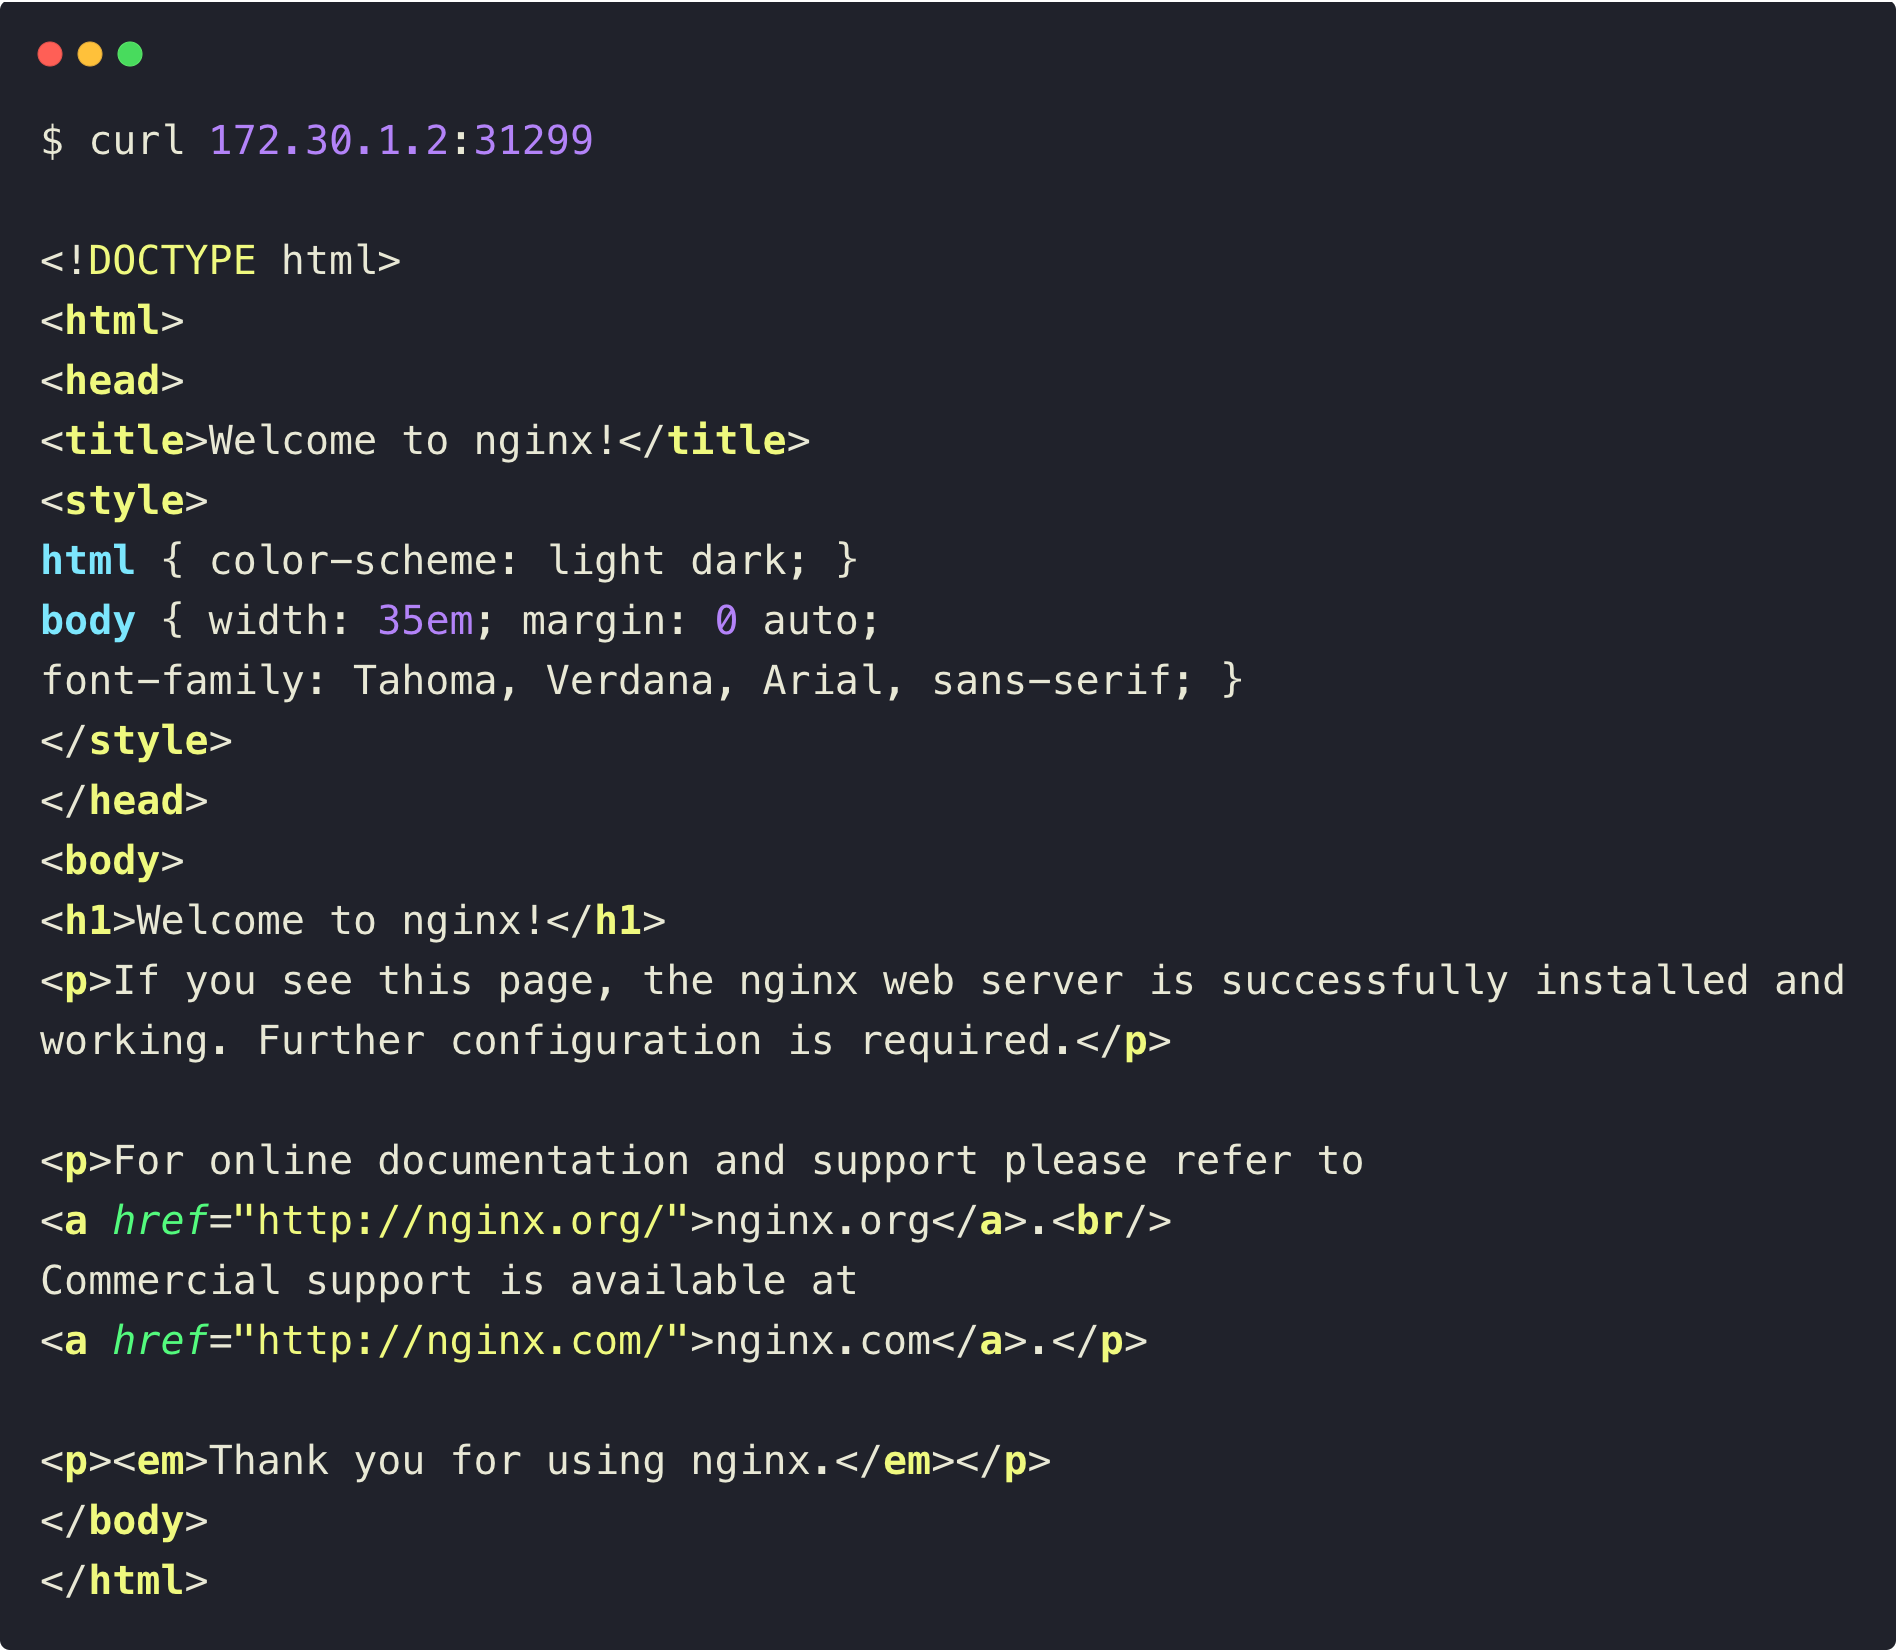1896x1650 pixels.
Task: Click the DOCTYPE html declaration
Action: tap(220, 259)
